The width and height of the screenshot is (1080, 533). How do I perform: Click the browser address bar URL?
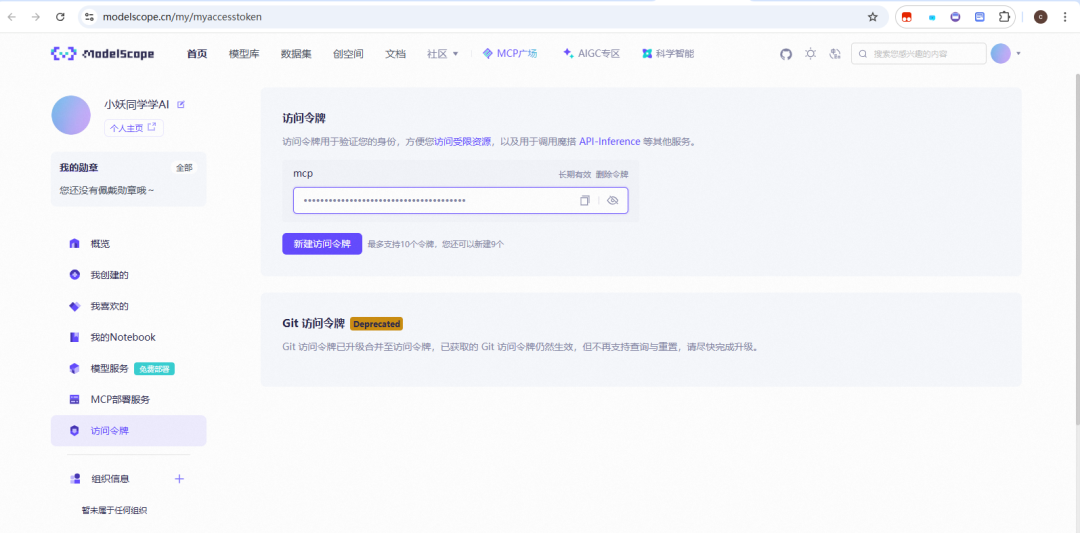coord(182,17)
